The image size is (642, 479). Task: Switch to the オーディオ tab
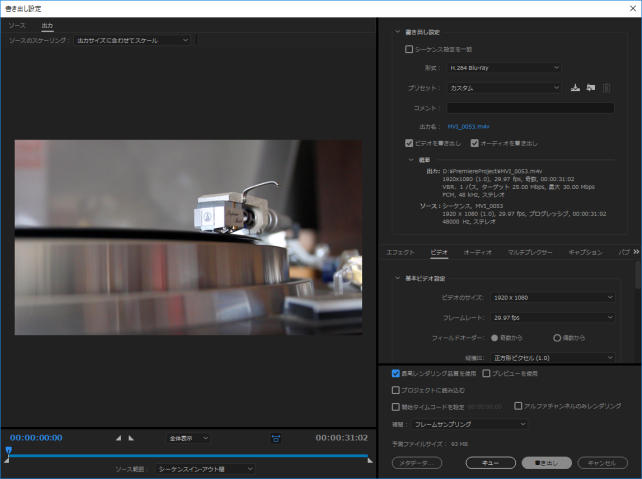point(478,253)
